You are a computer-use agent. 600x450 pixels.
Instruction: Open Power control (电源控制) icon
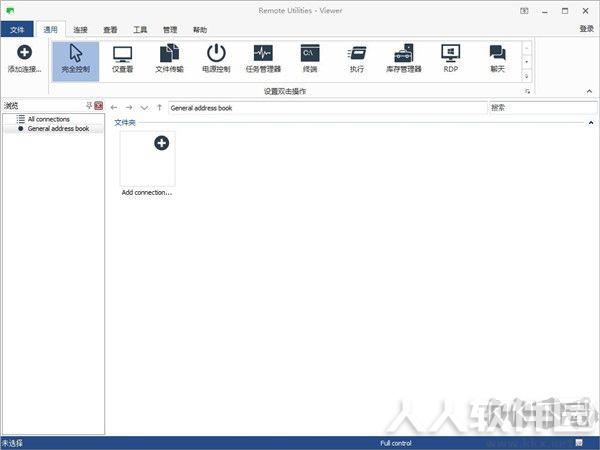[x=216, y=61]
